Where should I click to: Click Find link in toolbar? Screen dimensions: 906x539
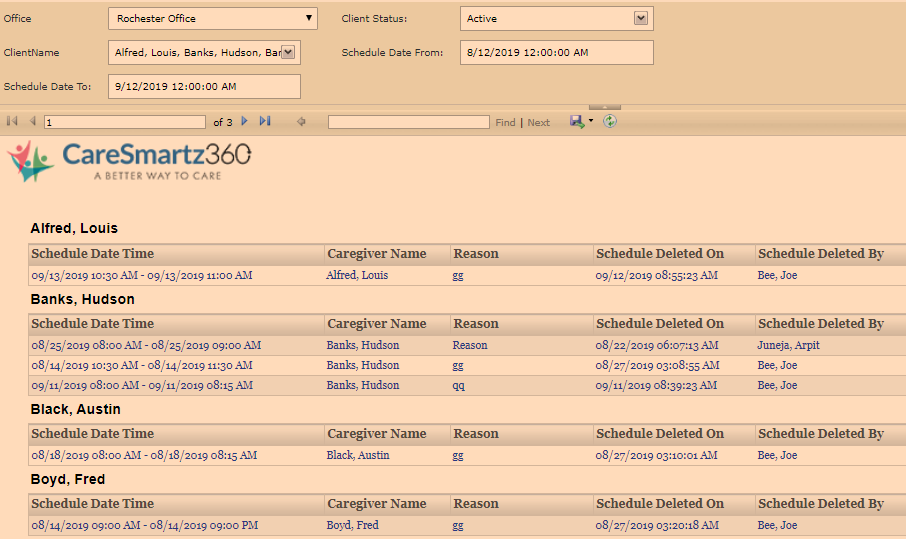click(x=505, y=122)
